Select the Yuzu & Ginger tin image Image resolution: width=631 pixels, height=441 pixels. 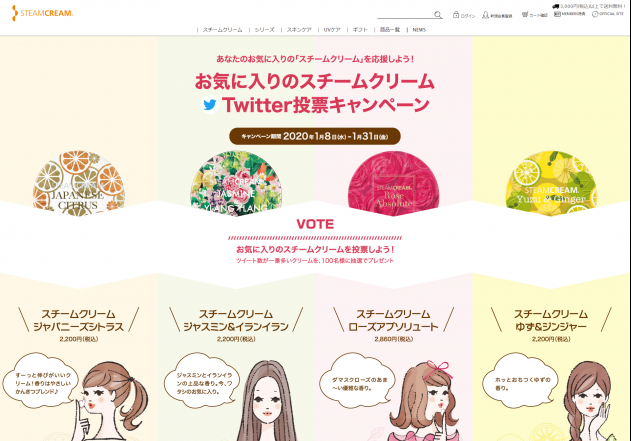551,183
